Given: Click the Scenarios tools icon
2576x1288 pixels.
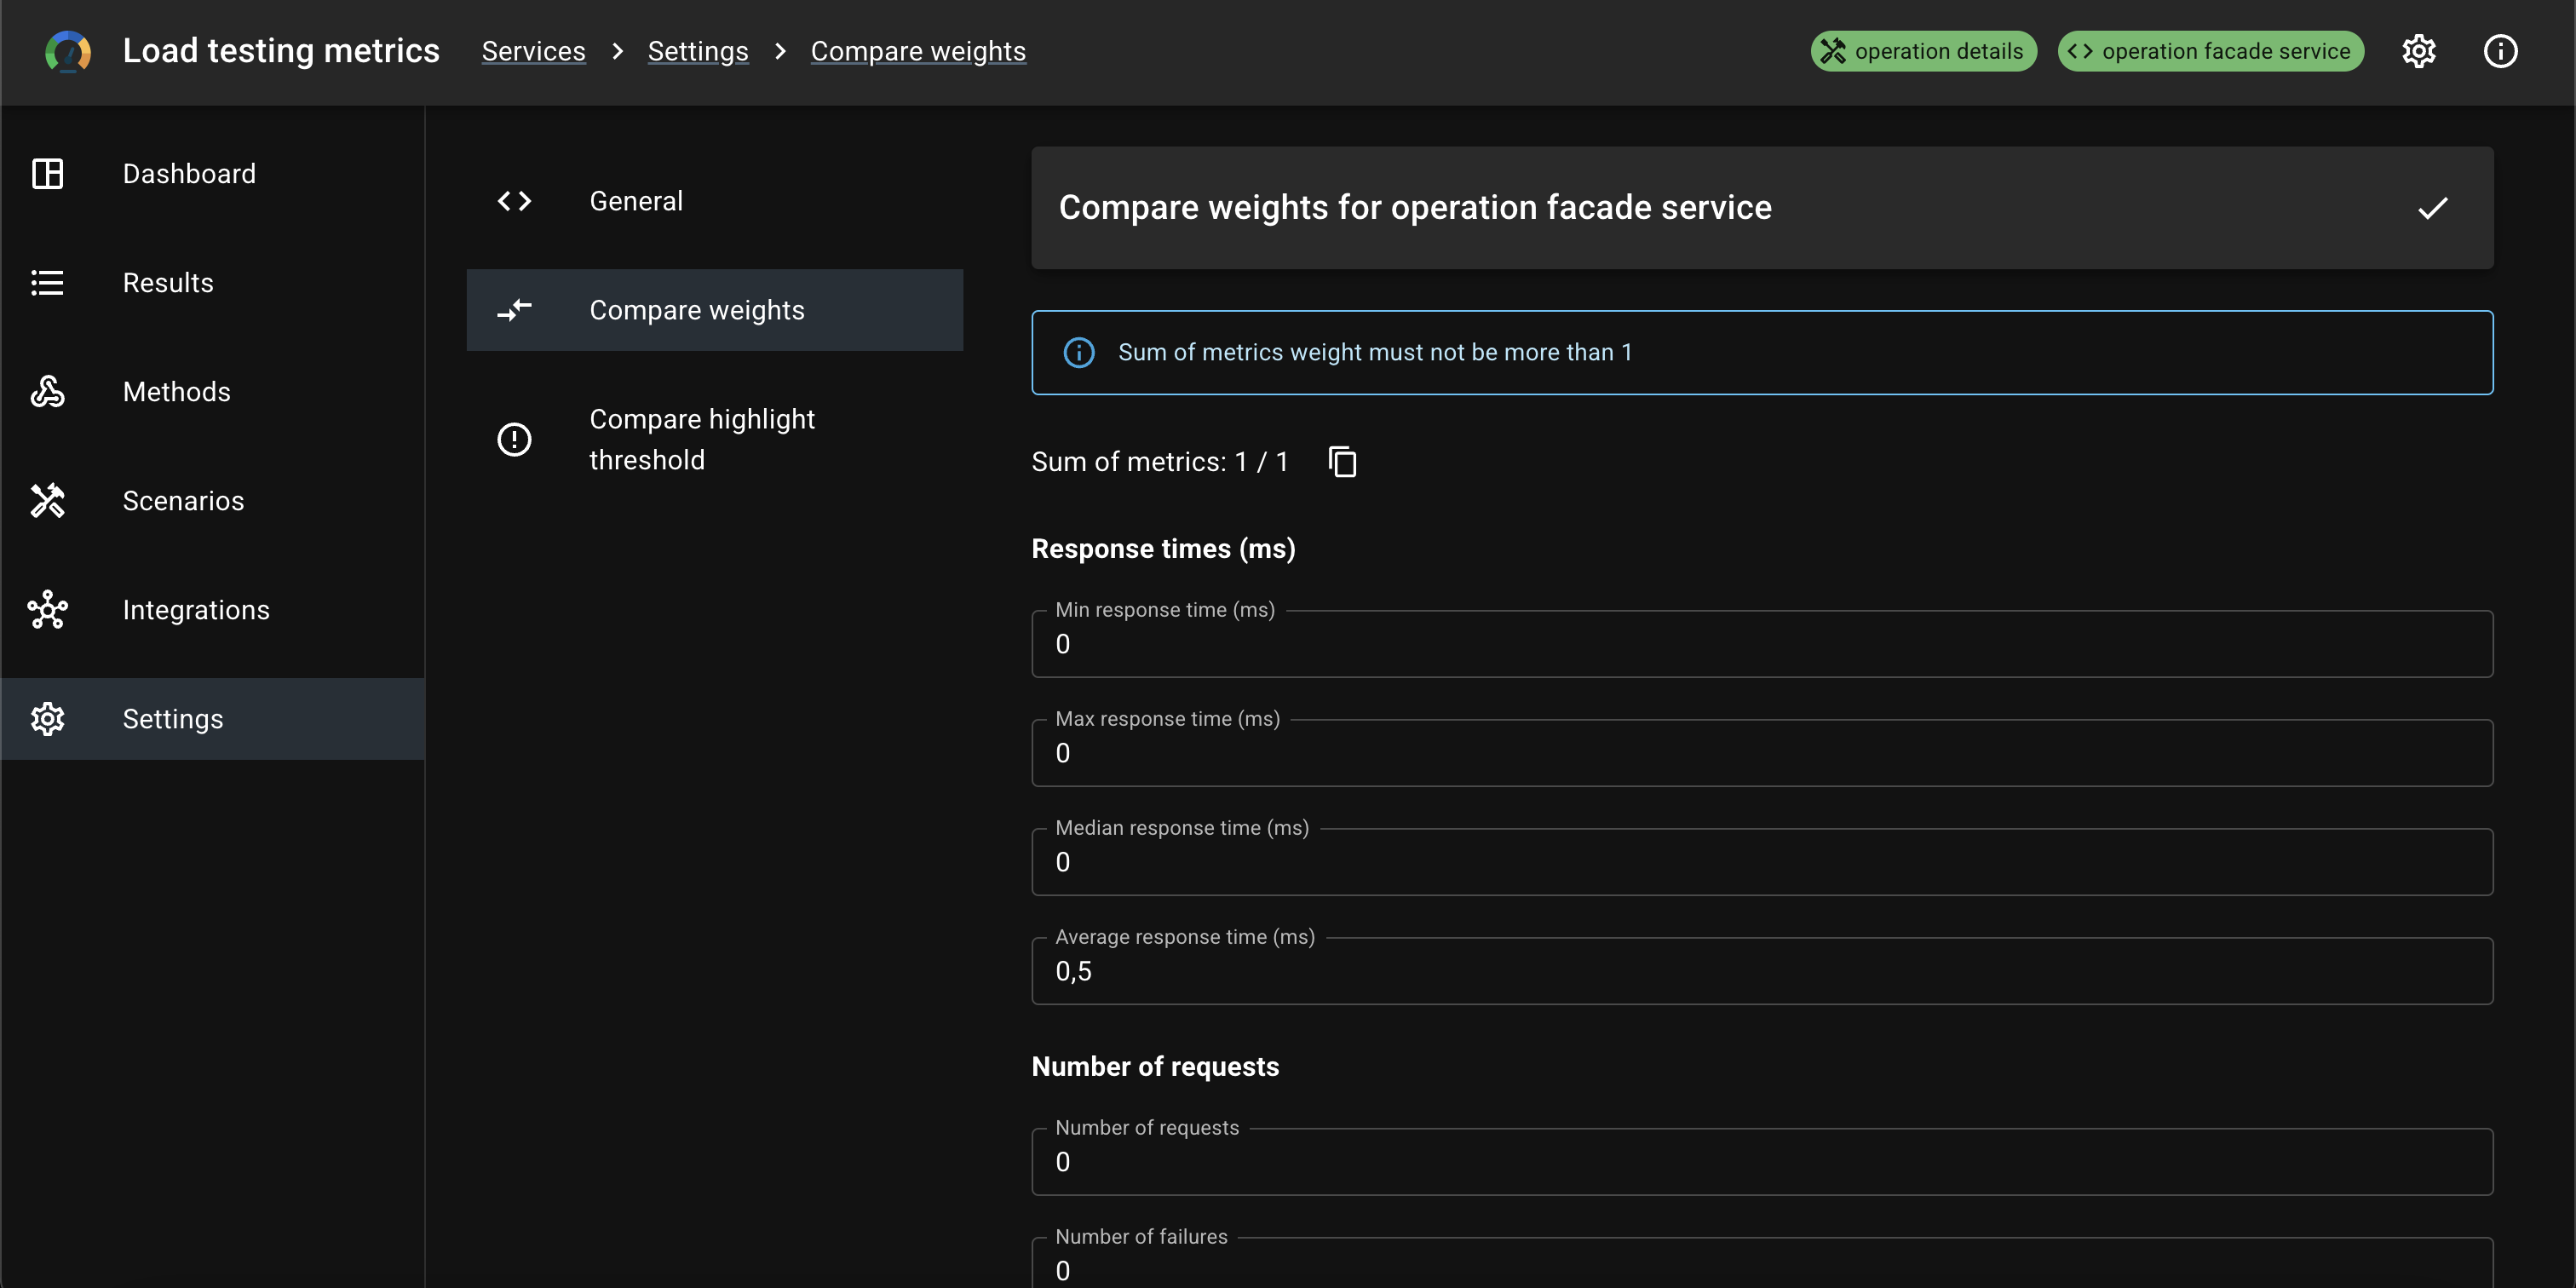Looking at the screenshot, I should [x=47, y=500].
